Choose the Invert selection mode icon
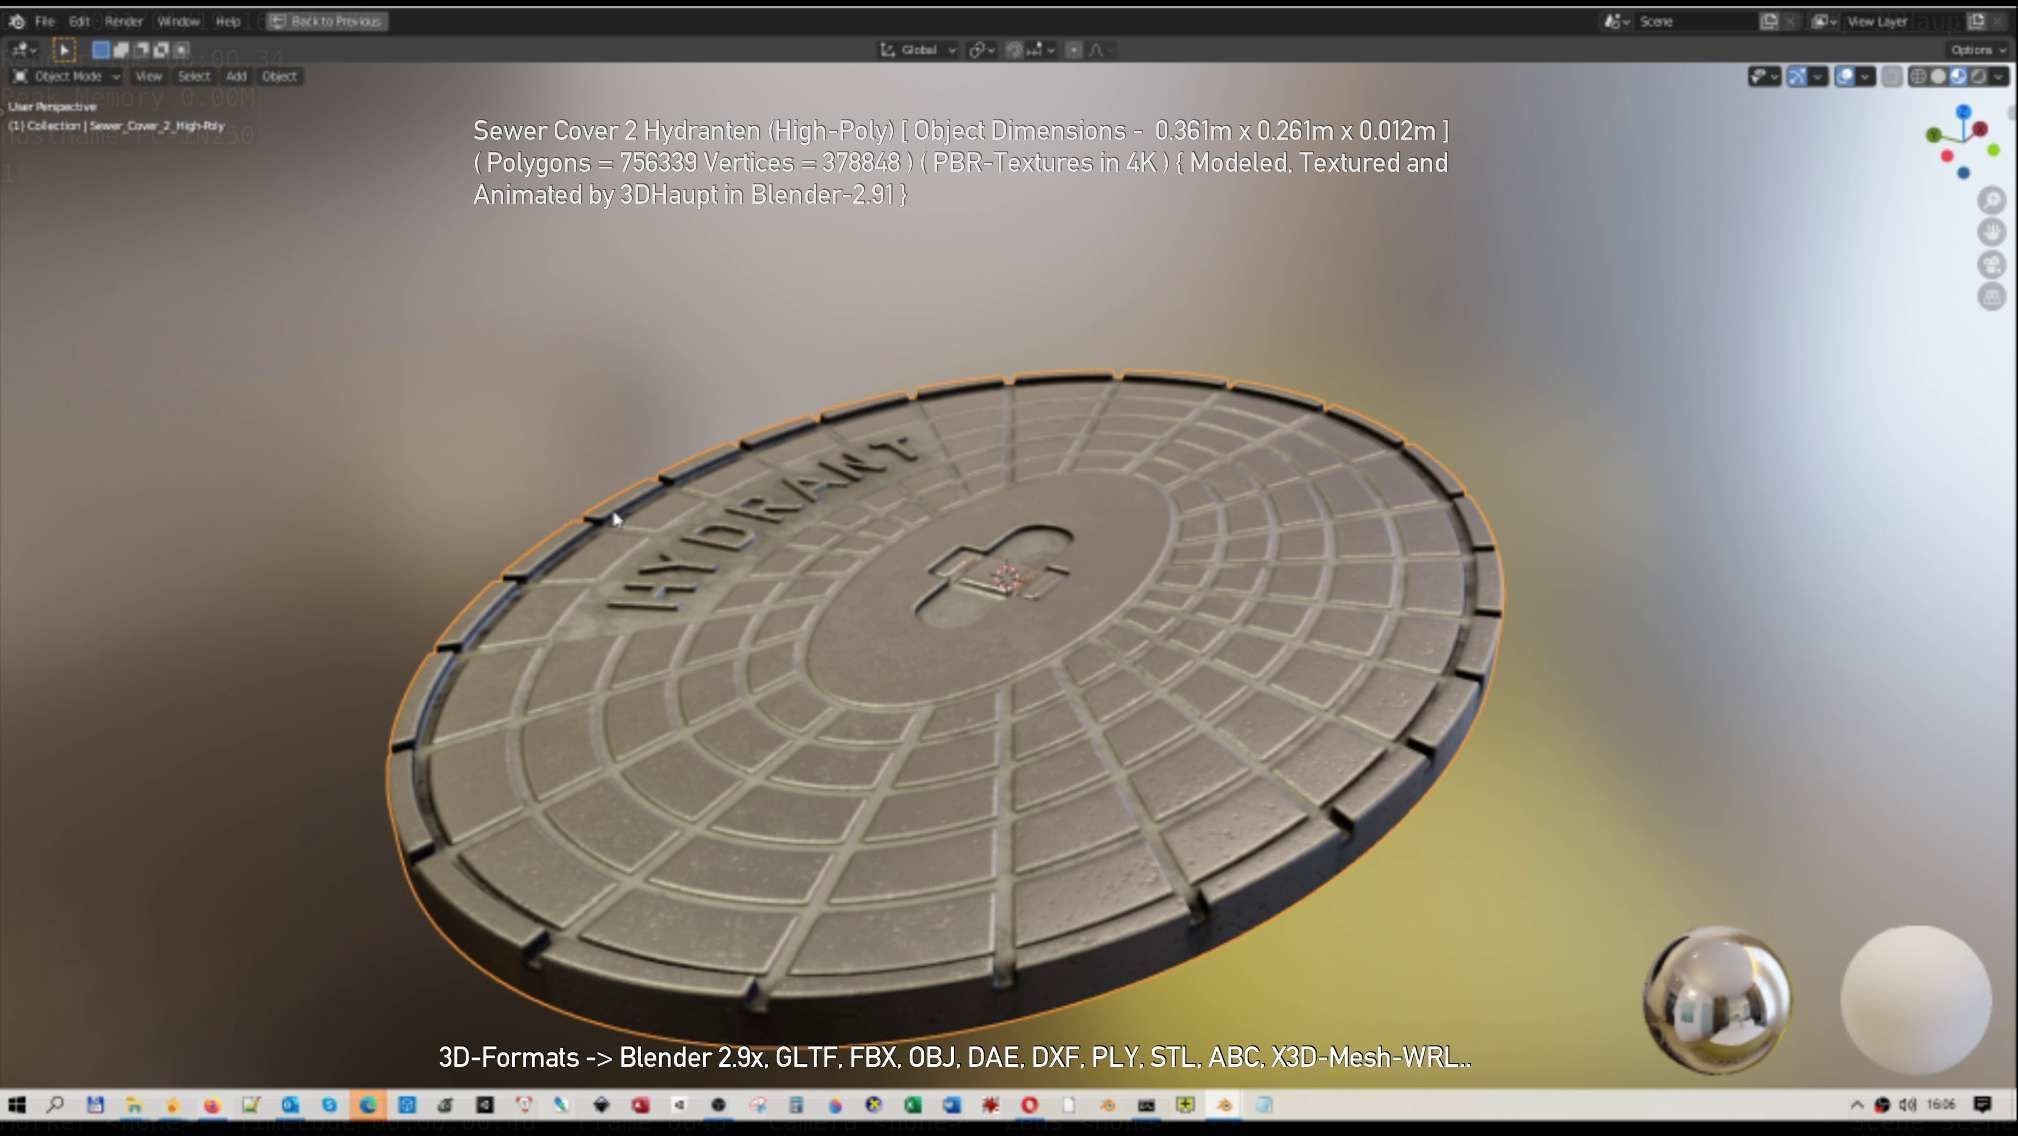 [x=161, y=49]
